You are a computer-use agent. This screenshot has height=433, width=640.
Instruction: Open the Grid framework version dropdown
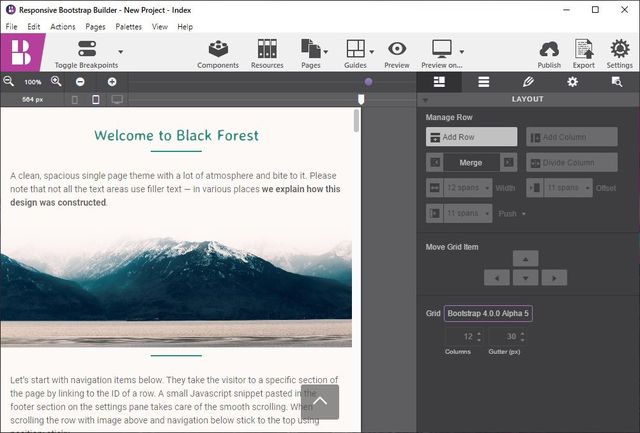[x=489, y=314]
